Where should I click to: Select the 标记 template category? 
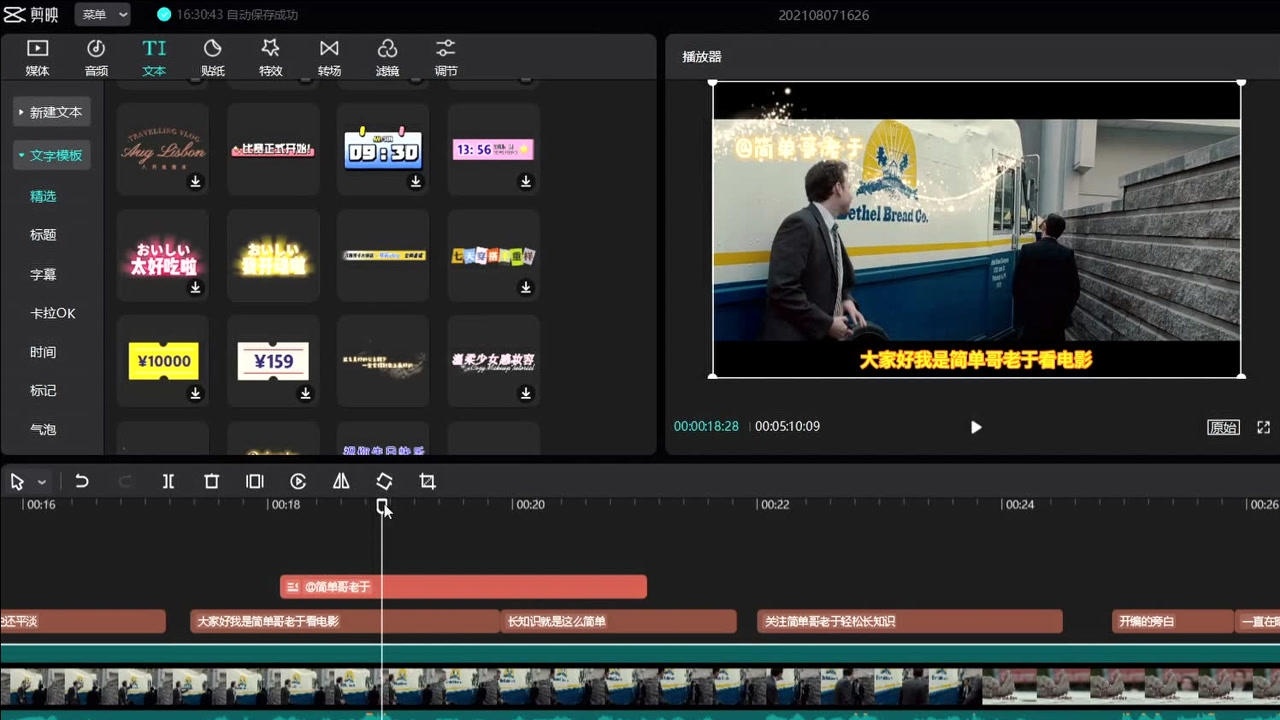coord(43,391)
